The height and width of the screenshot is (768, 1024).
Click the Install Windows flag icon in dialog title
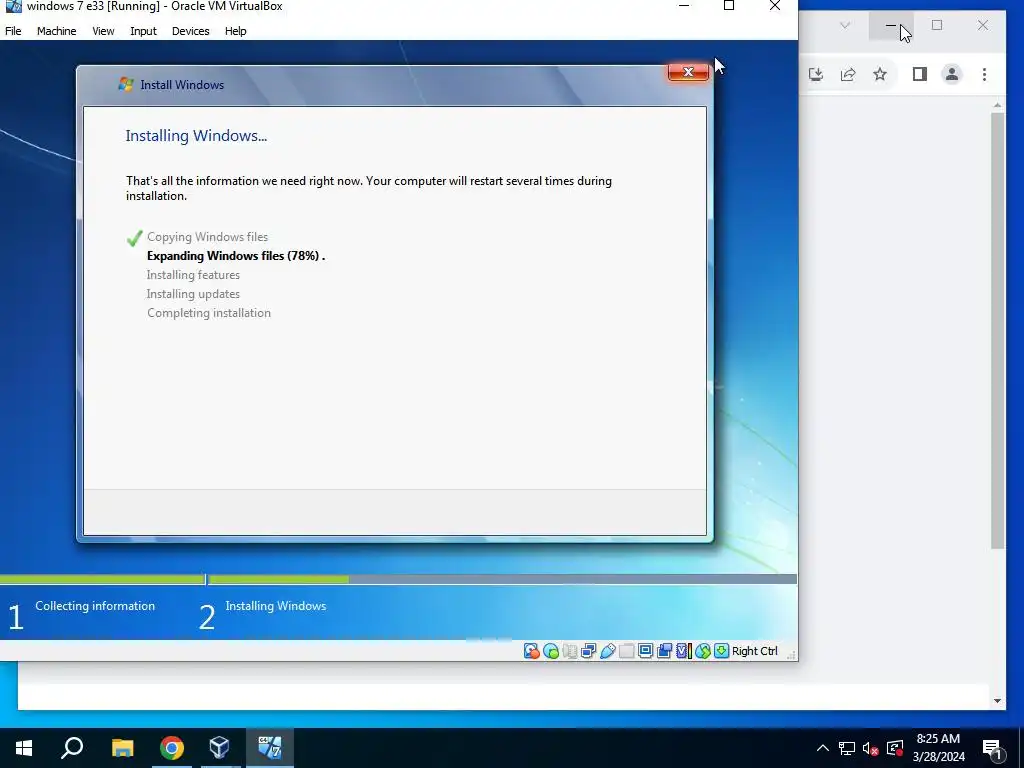tap(125, 84)
